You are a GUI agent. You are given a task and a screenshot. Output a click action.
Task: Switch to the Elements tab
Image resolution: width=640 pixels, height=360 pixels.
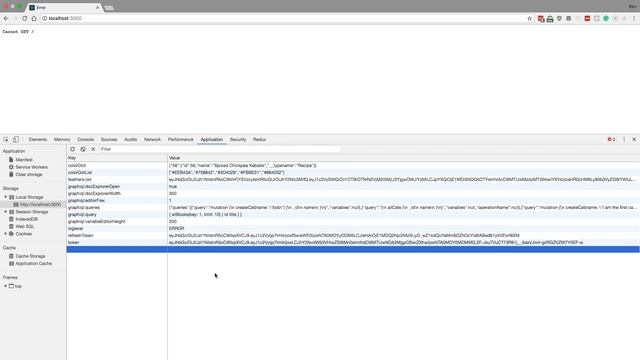coord(38,140)
